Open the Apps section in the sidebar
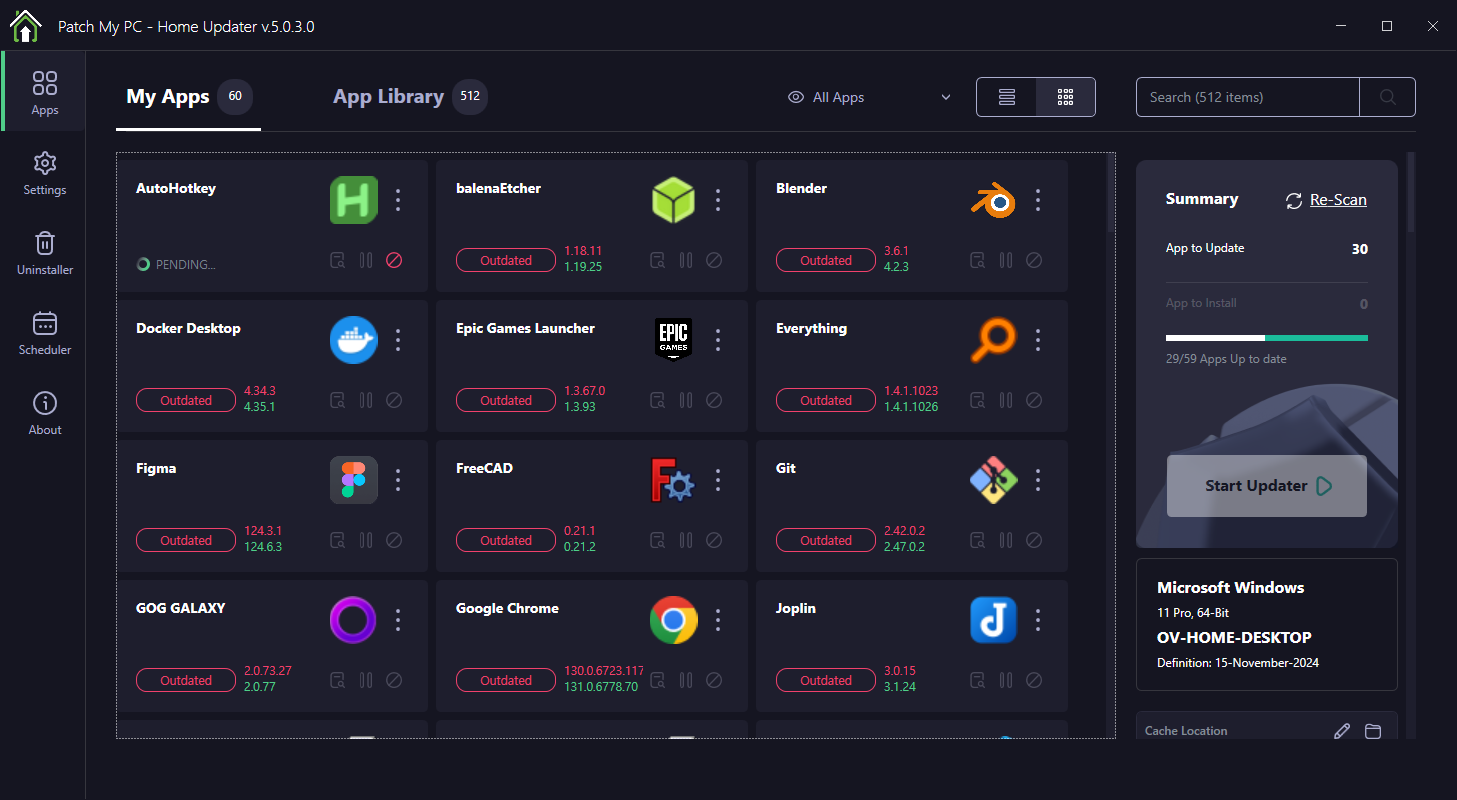The height and width of the screenshot is (800, 1457). tap(45, 93)
